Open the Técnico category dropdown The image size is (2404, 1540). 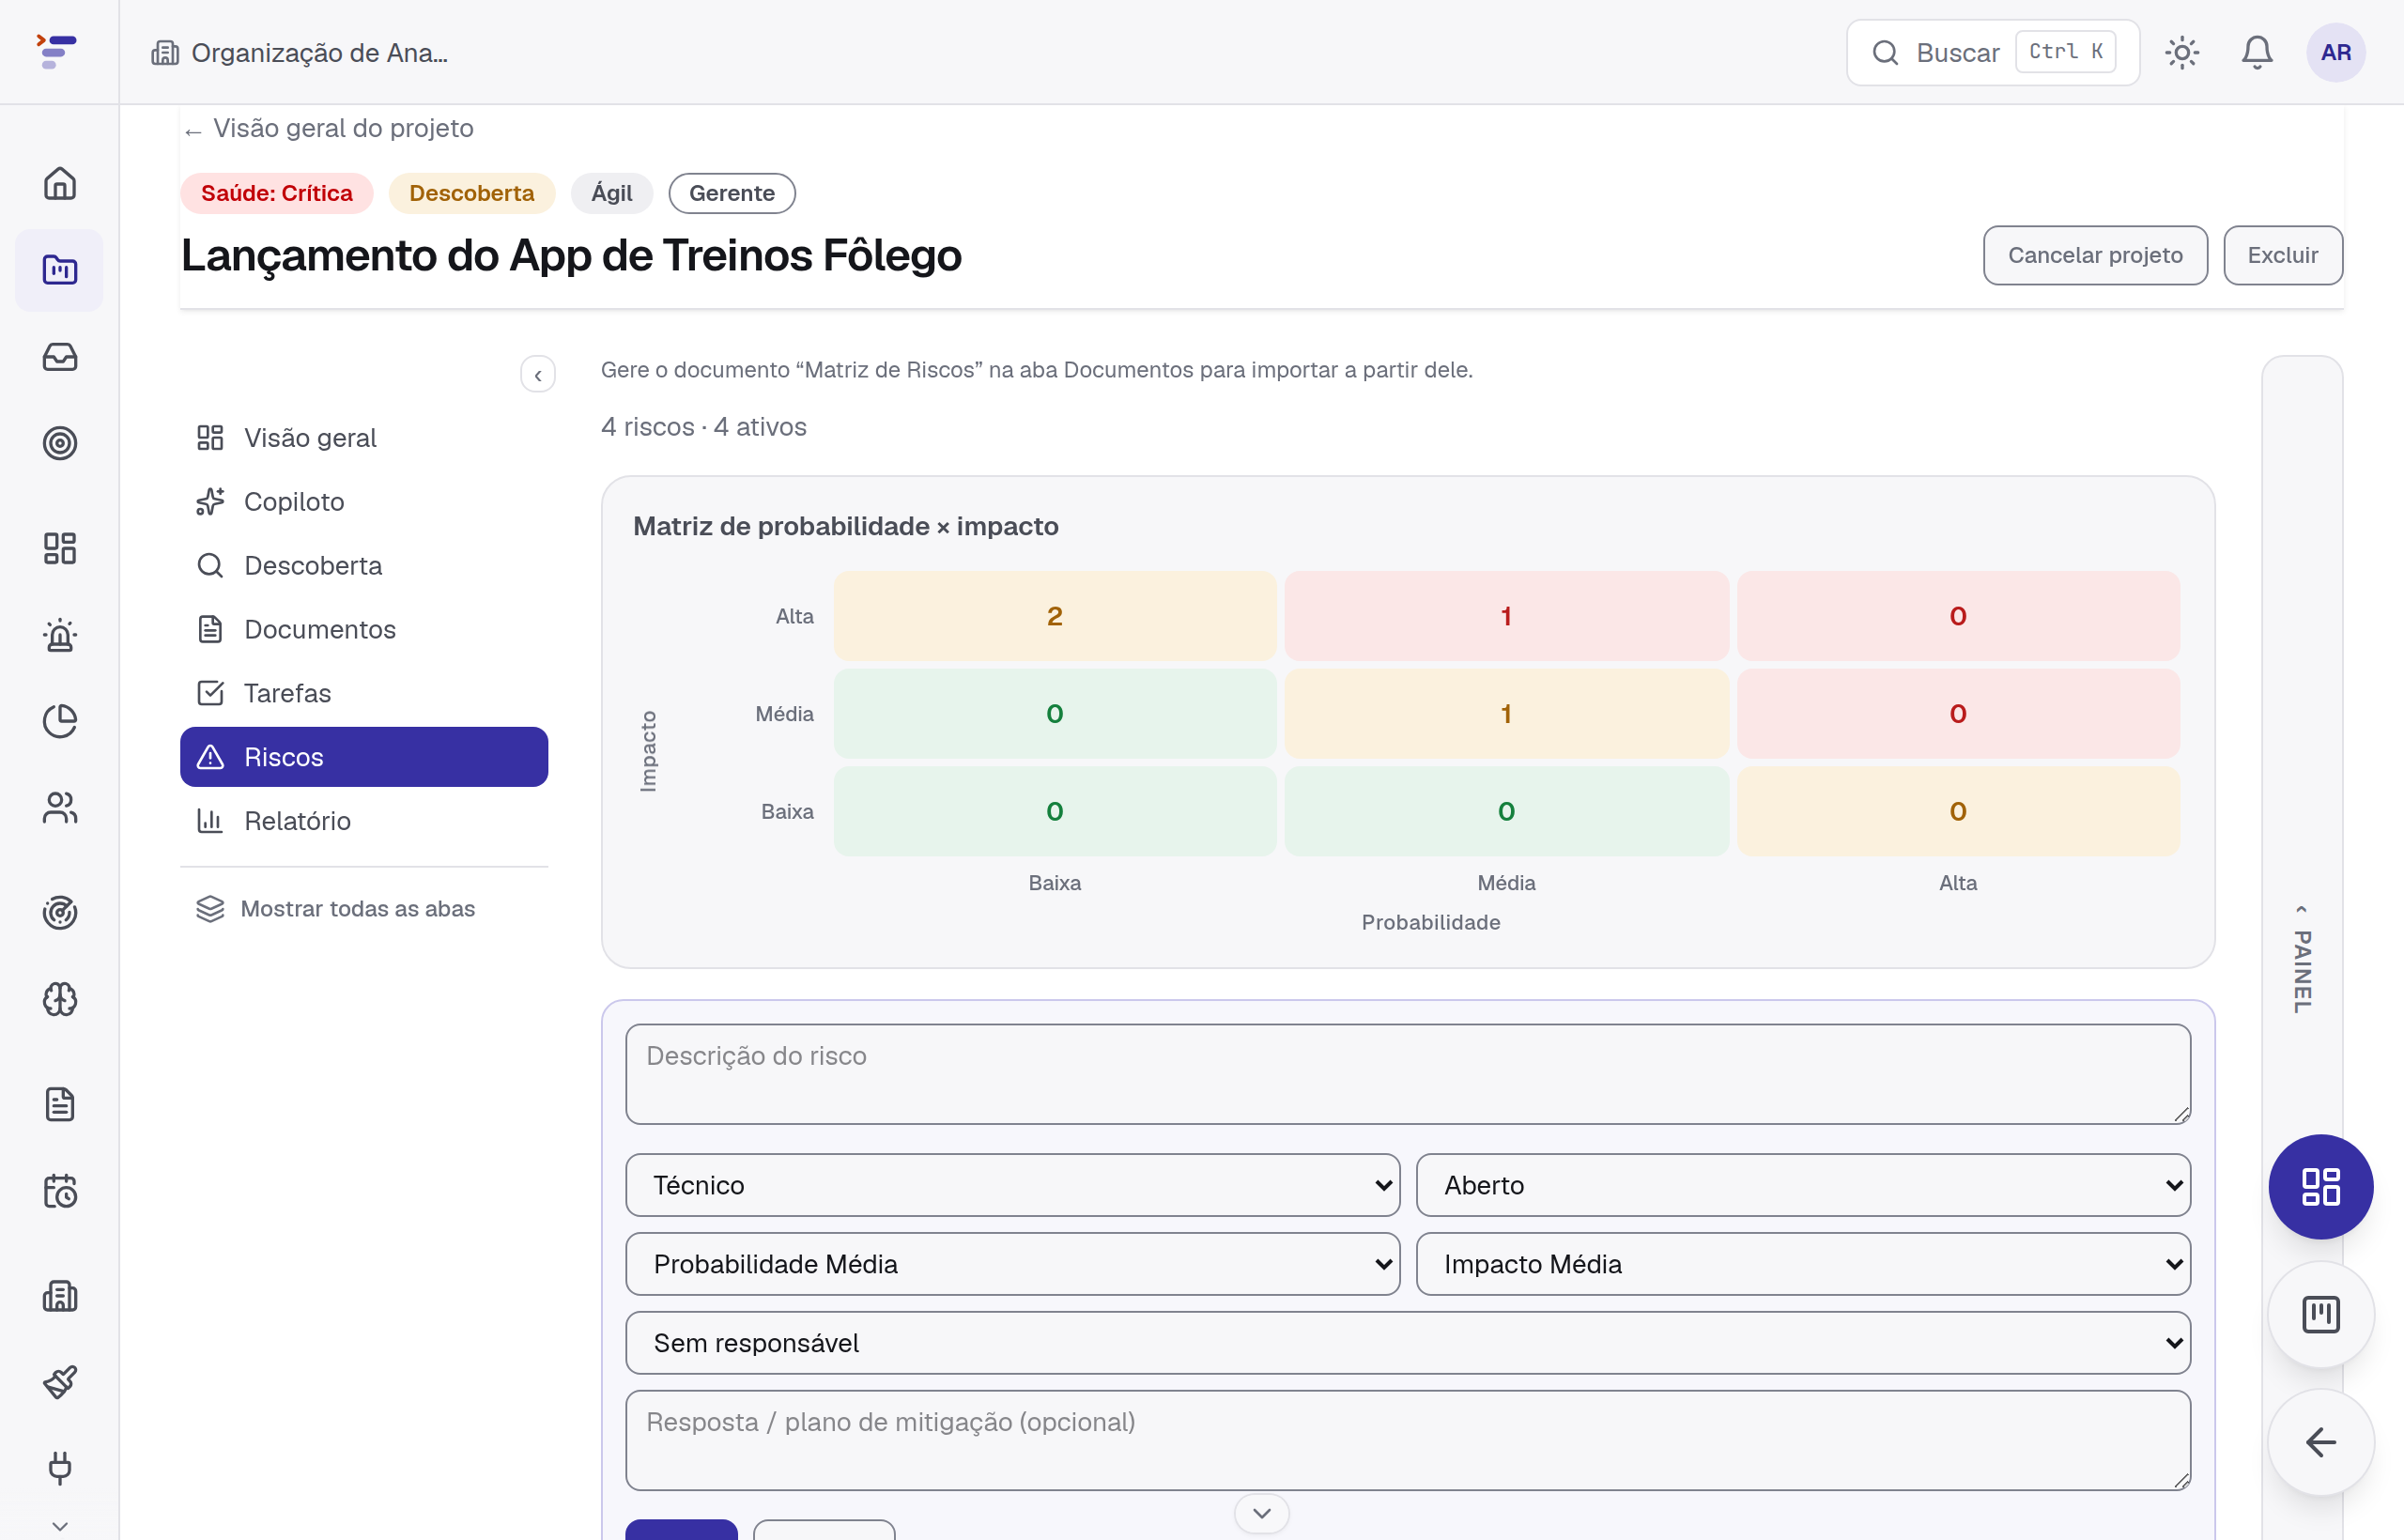(x=1012, y=1185)
